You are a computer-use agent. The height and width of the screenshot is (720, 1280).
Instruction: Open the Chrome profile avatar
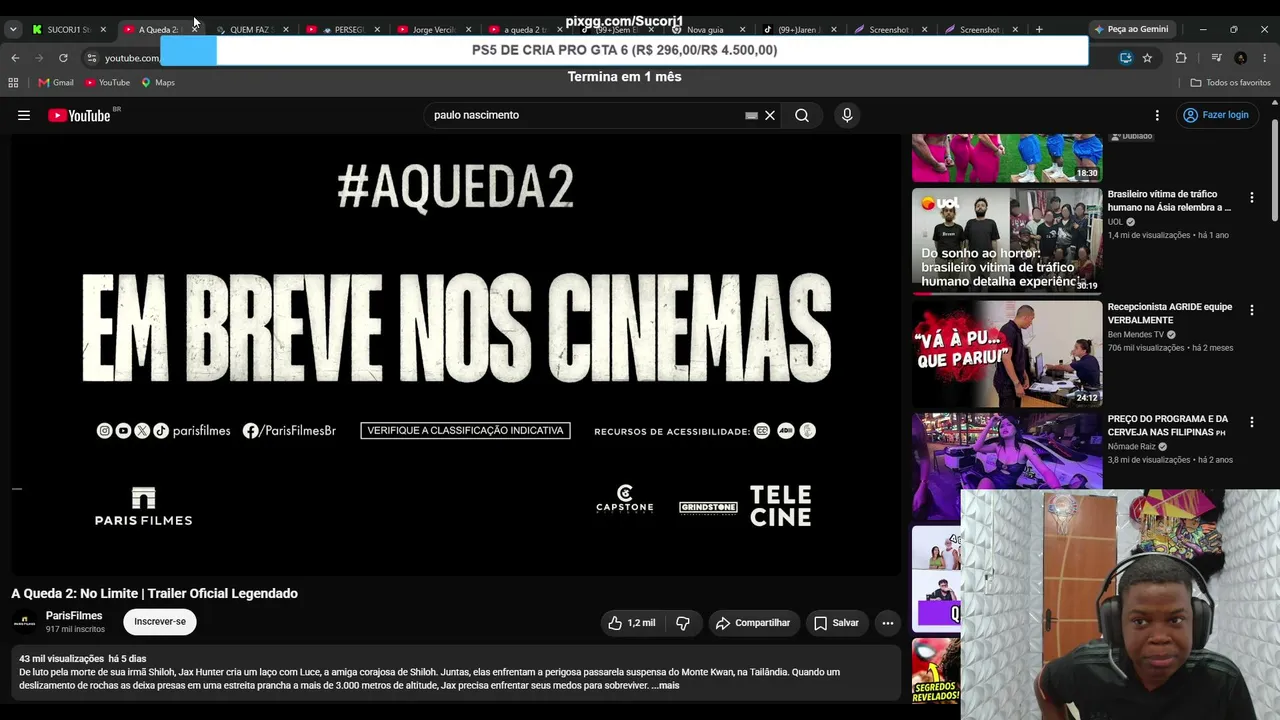(1241, 58)
